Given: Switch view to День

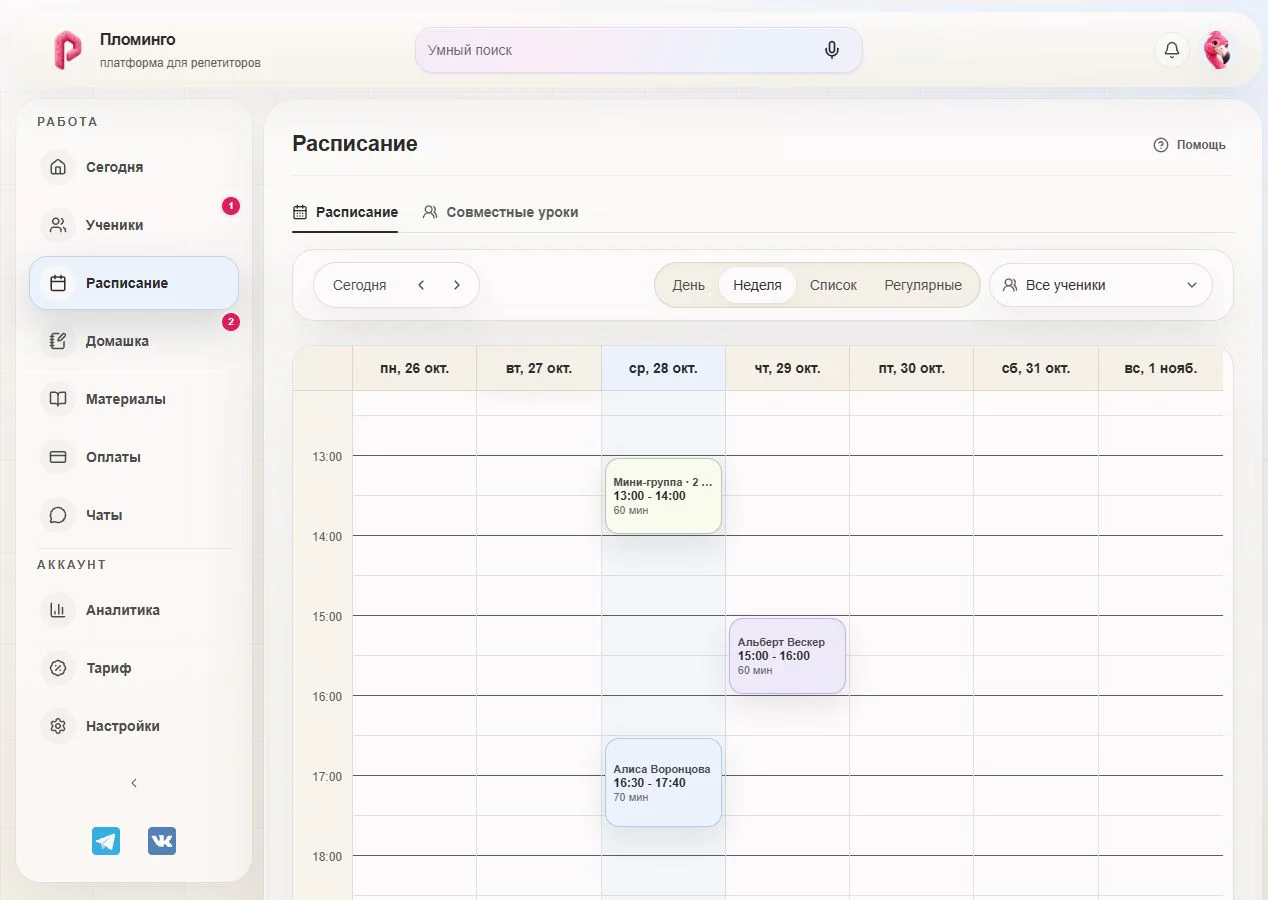Looking at the screenshot, I should 689,285.
